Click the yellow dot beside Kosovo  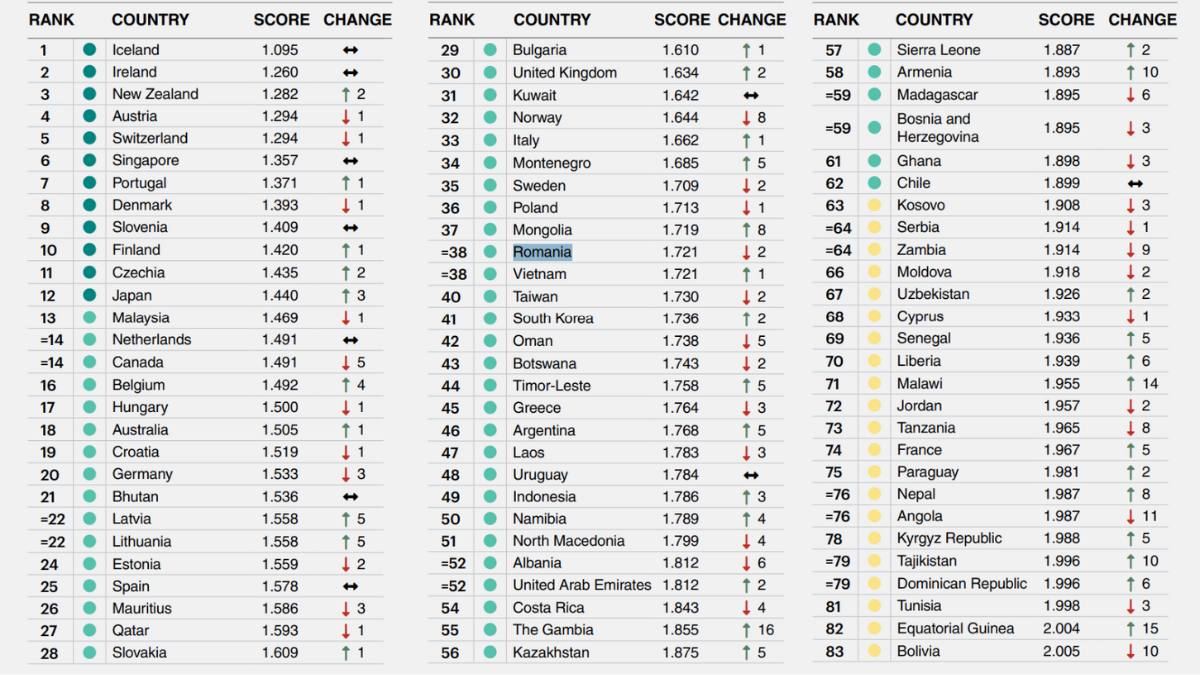pos(875,206)
